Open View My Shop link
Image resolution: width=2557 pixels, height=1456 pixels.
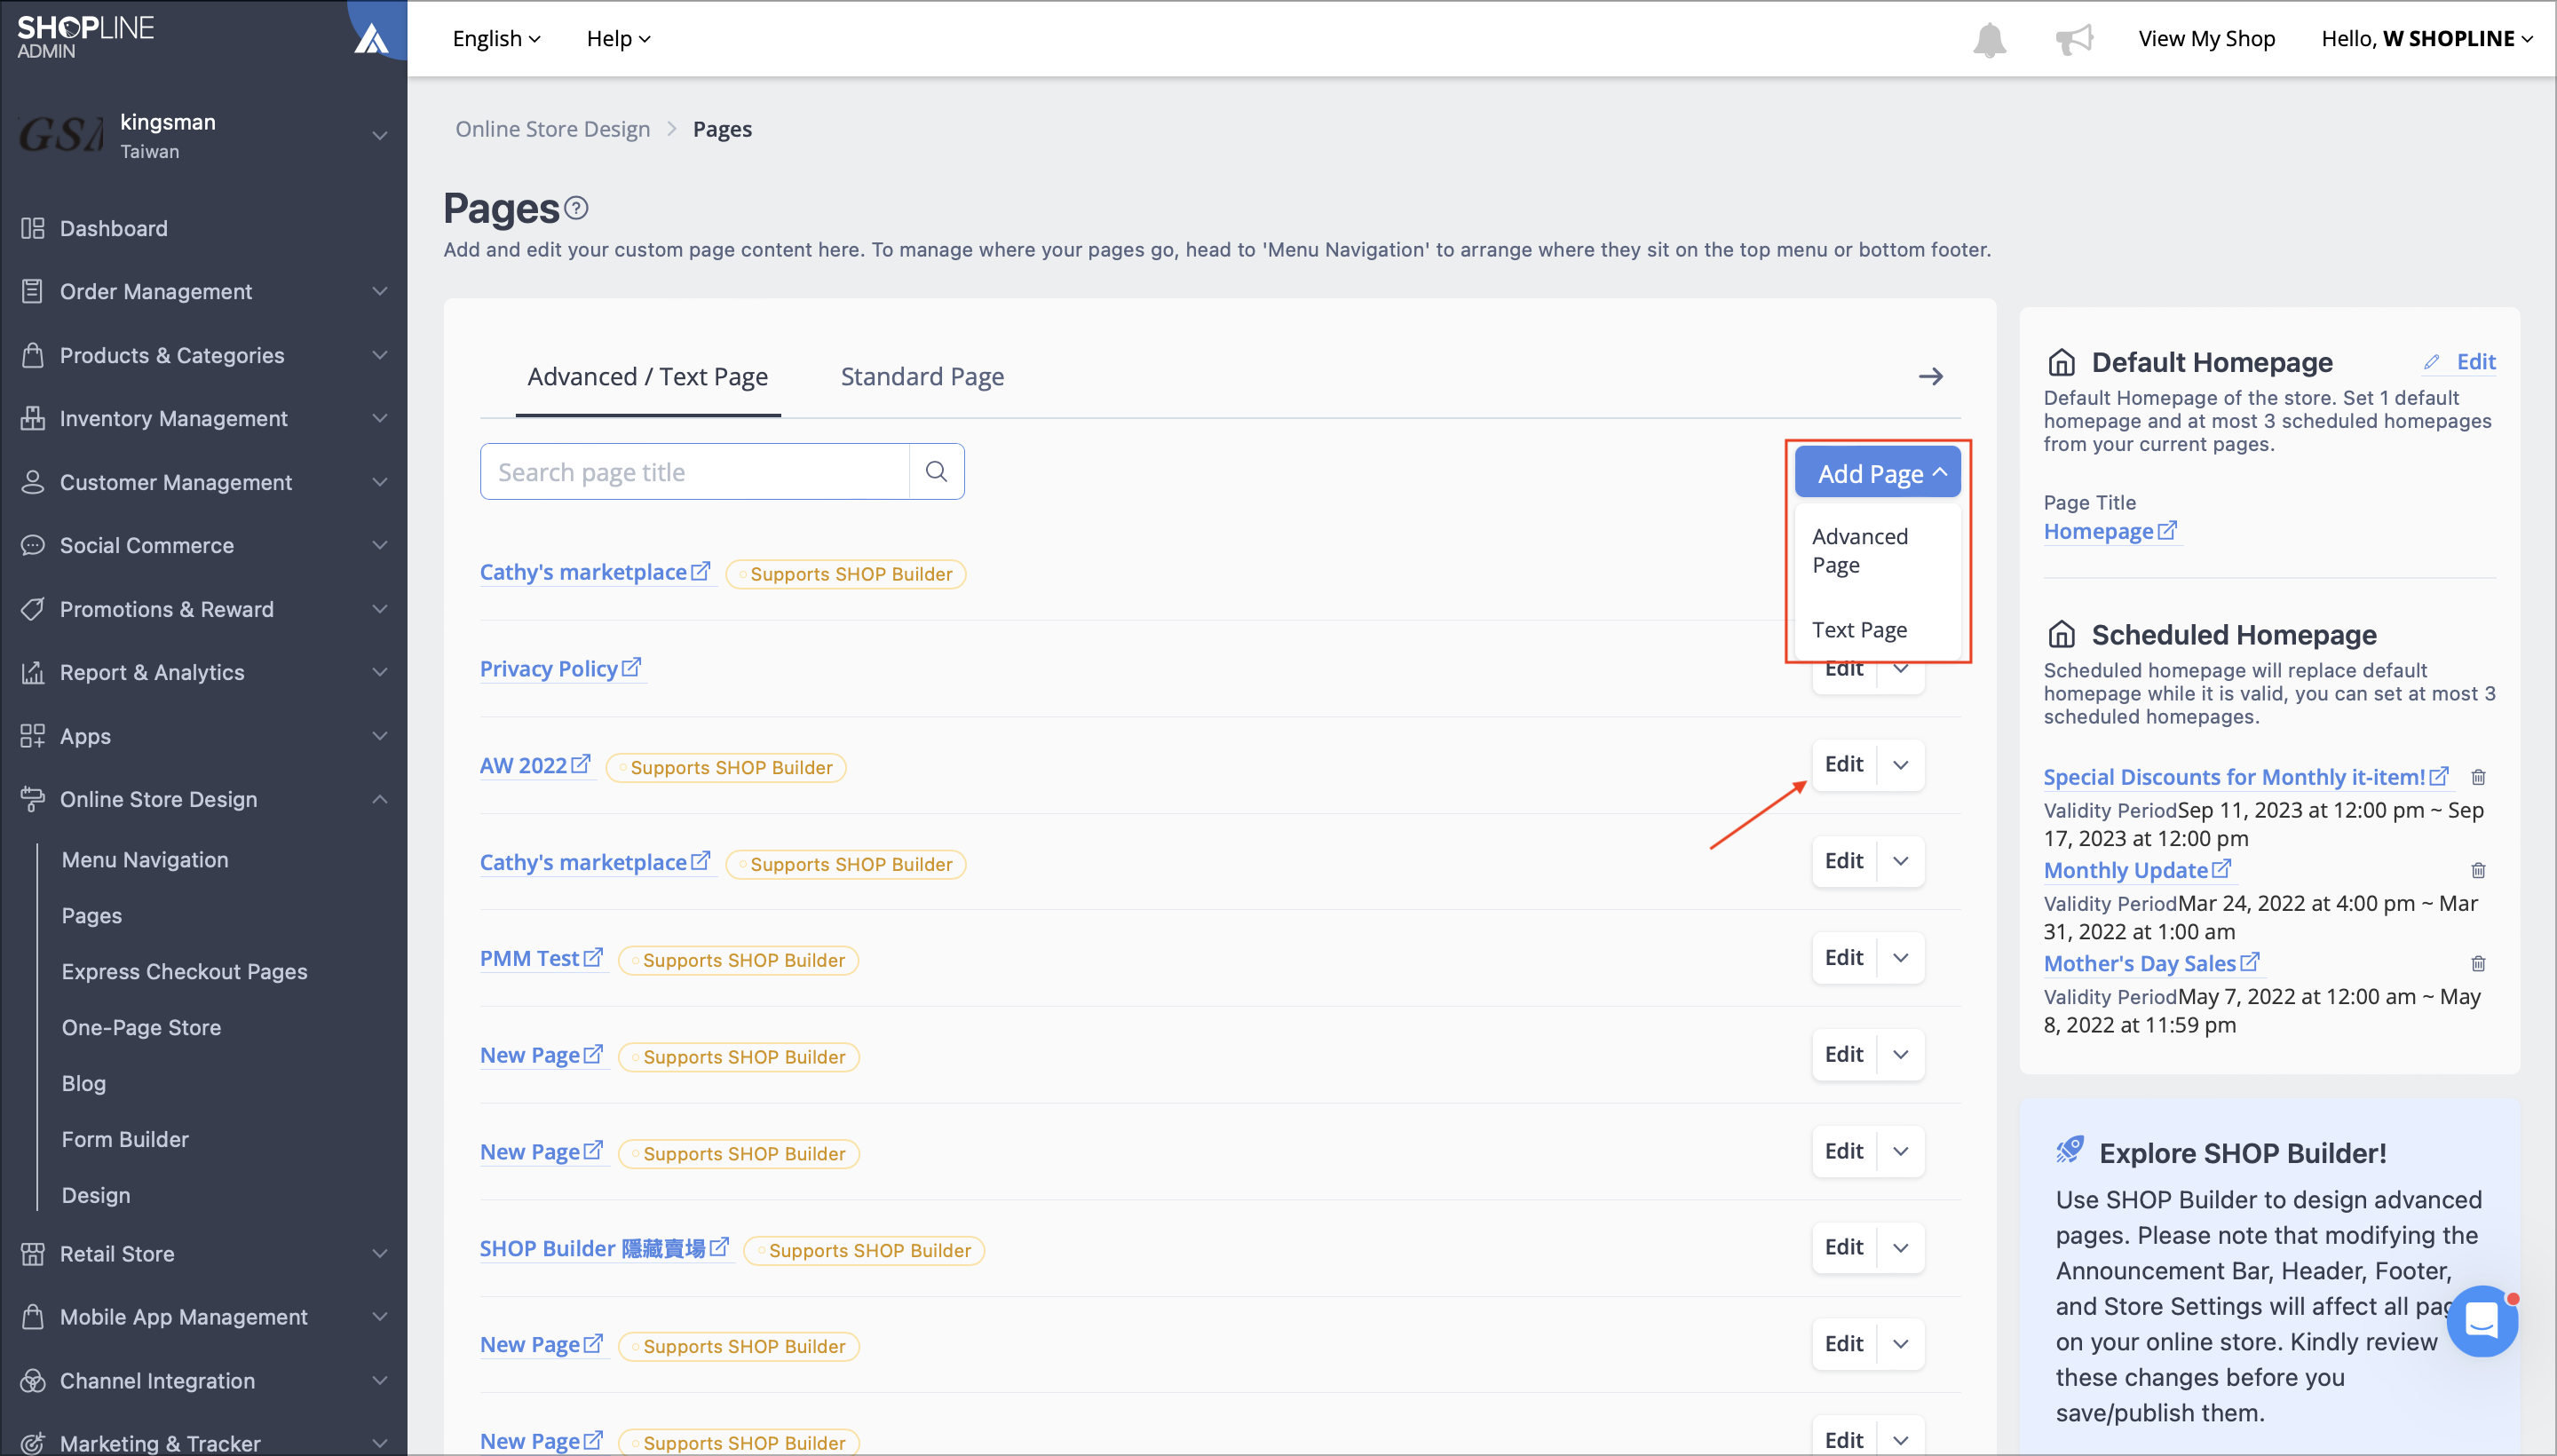[x=2206, y=39]
